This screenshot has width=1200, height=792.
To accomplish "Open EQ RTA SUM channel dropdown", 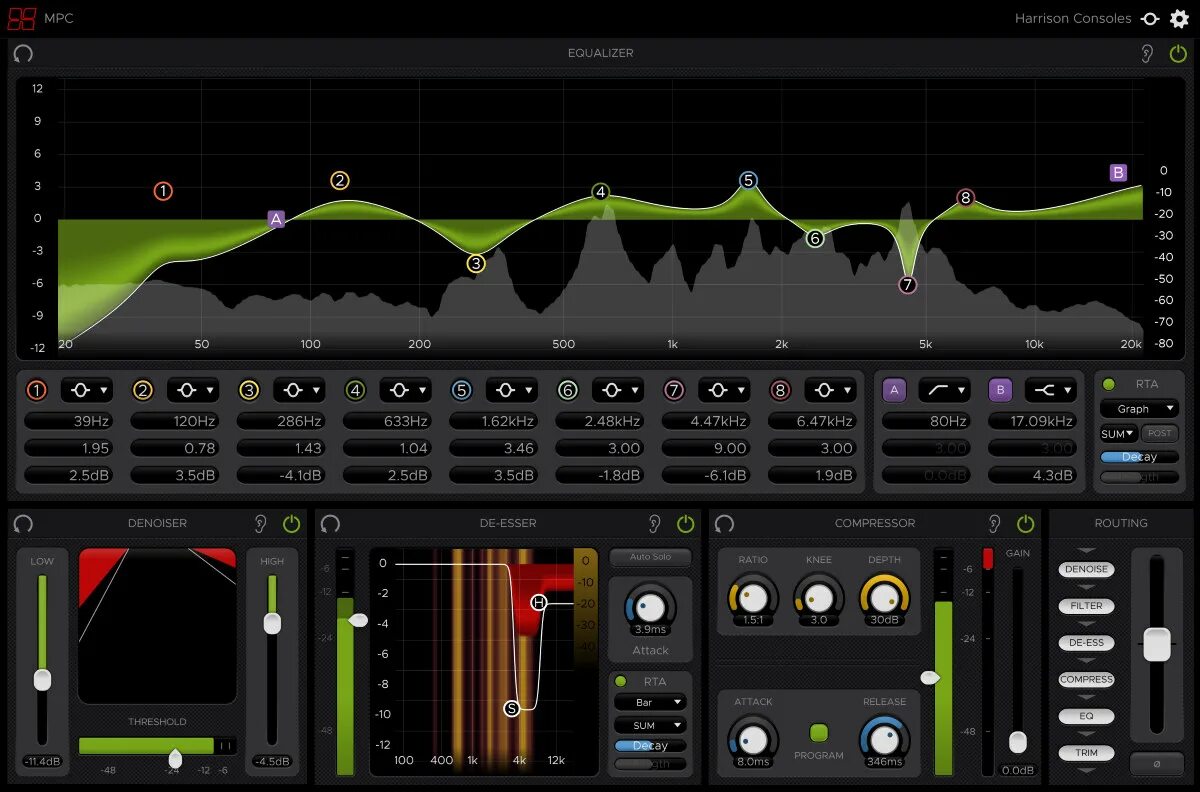I will (1119, 433).
